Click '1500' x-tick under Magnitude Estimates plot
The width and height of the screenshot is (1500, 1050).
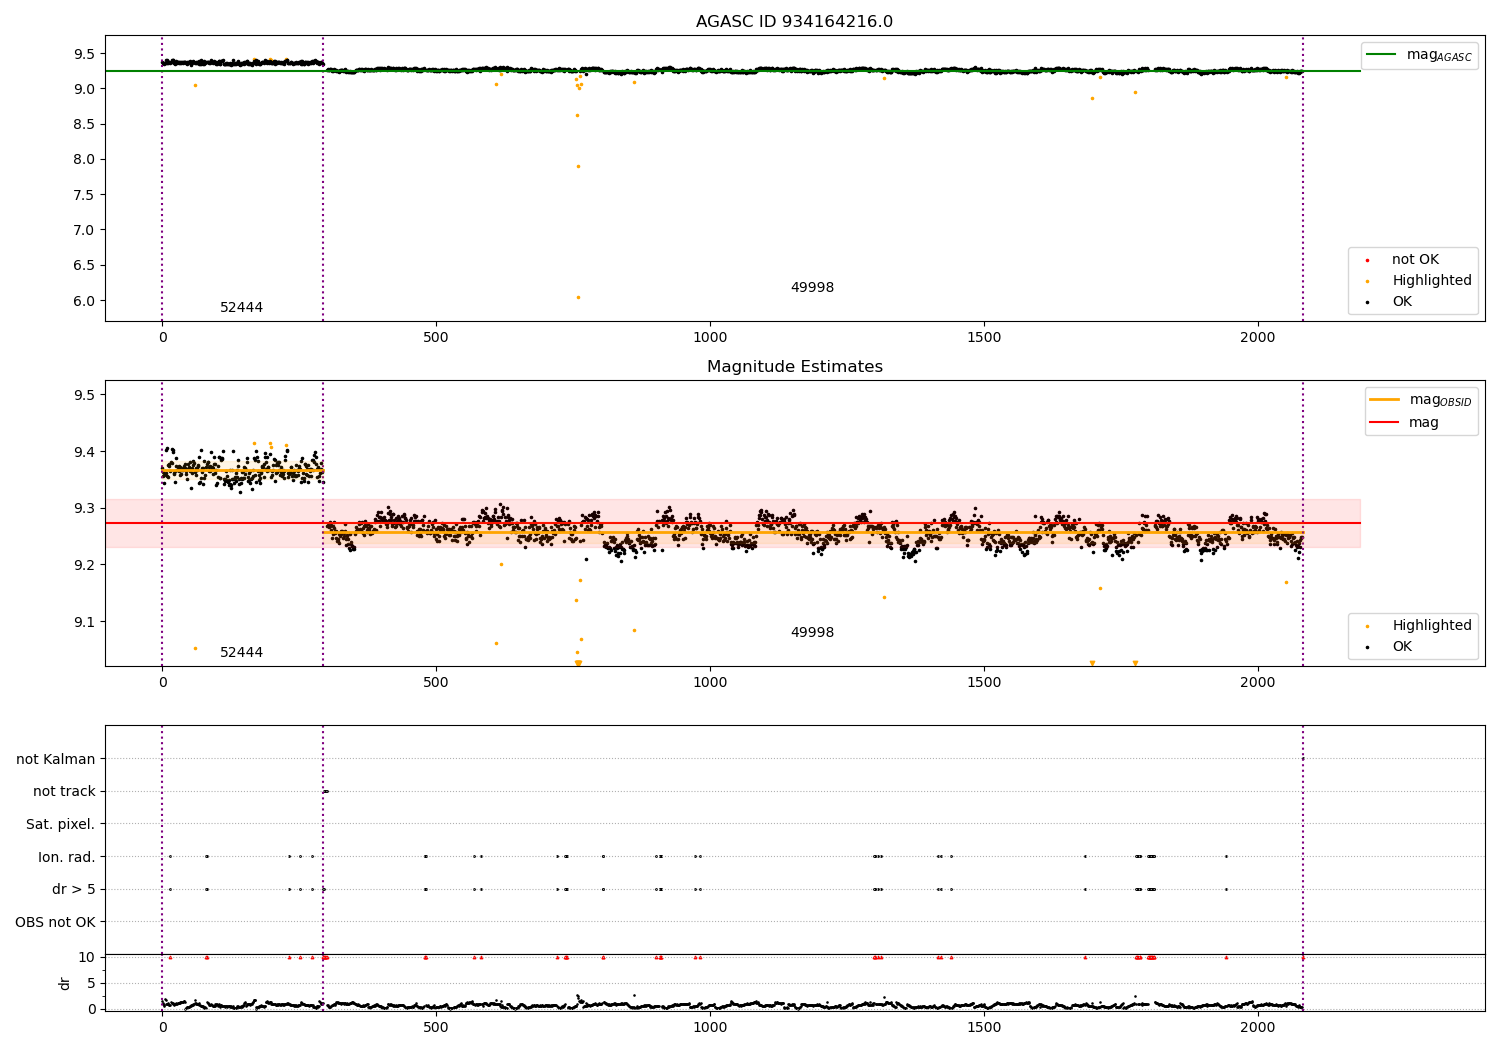[984, 683]
